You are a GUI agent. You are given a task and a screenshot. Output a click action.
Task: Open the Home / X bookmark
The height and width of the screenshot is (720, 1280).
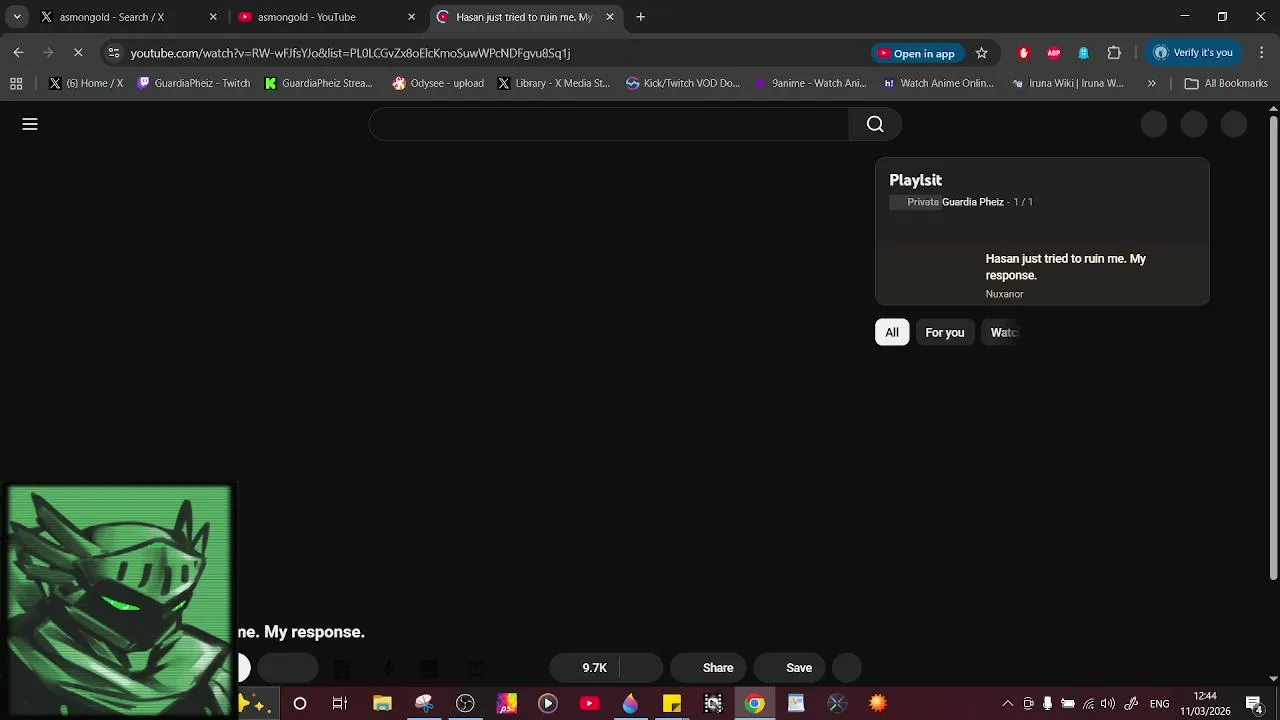point(86,84)
